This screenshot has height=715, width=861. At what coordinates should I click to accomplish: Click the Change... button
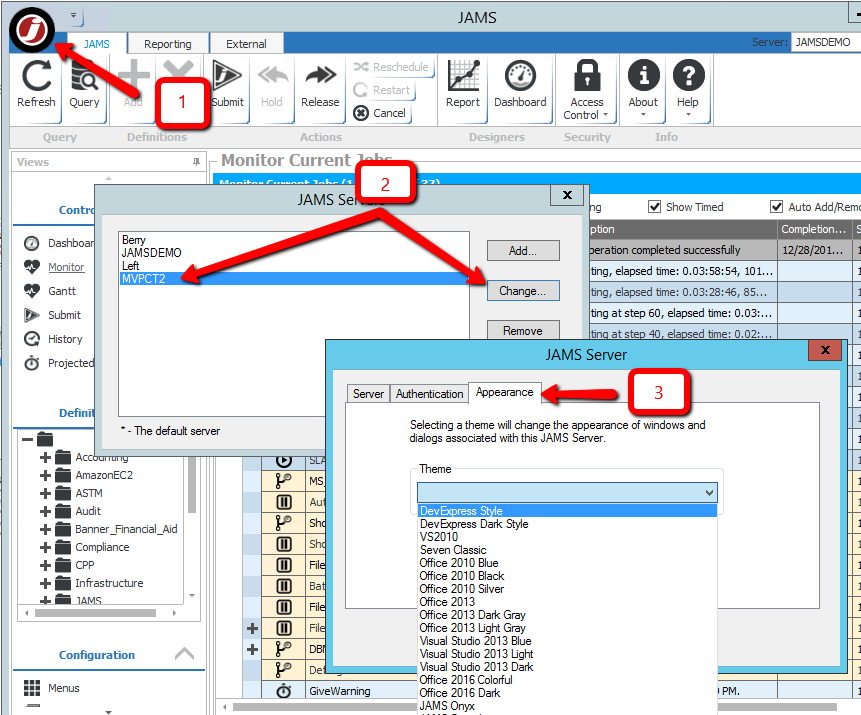pos(523,291)
